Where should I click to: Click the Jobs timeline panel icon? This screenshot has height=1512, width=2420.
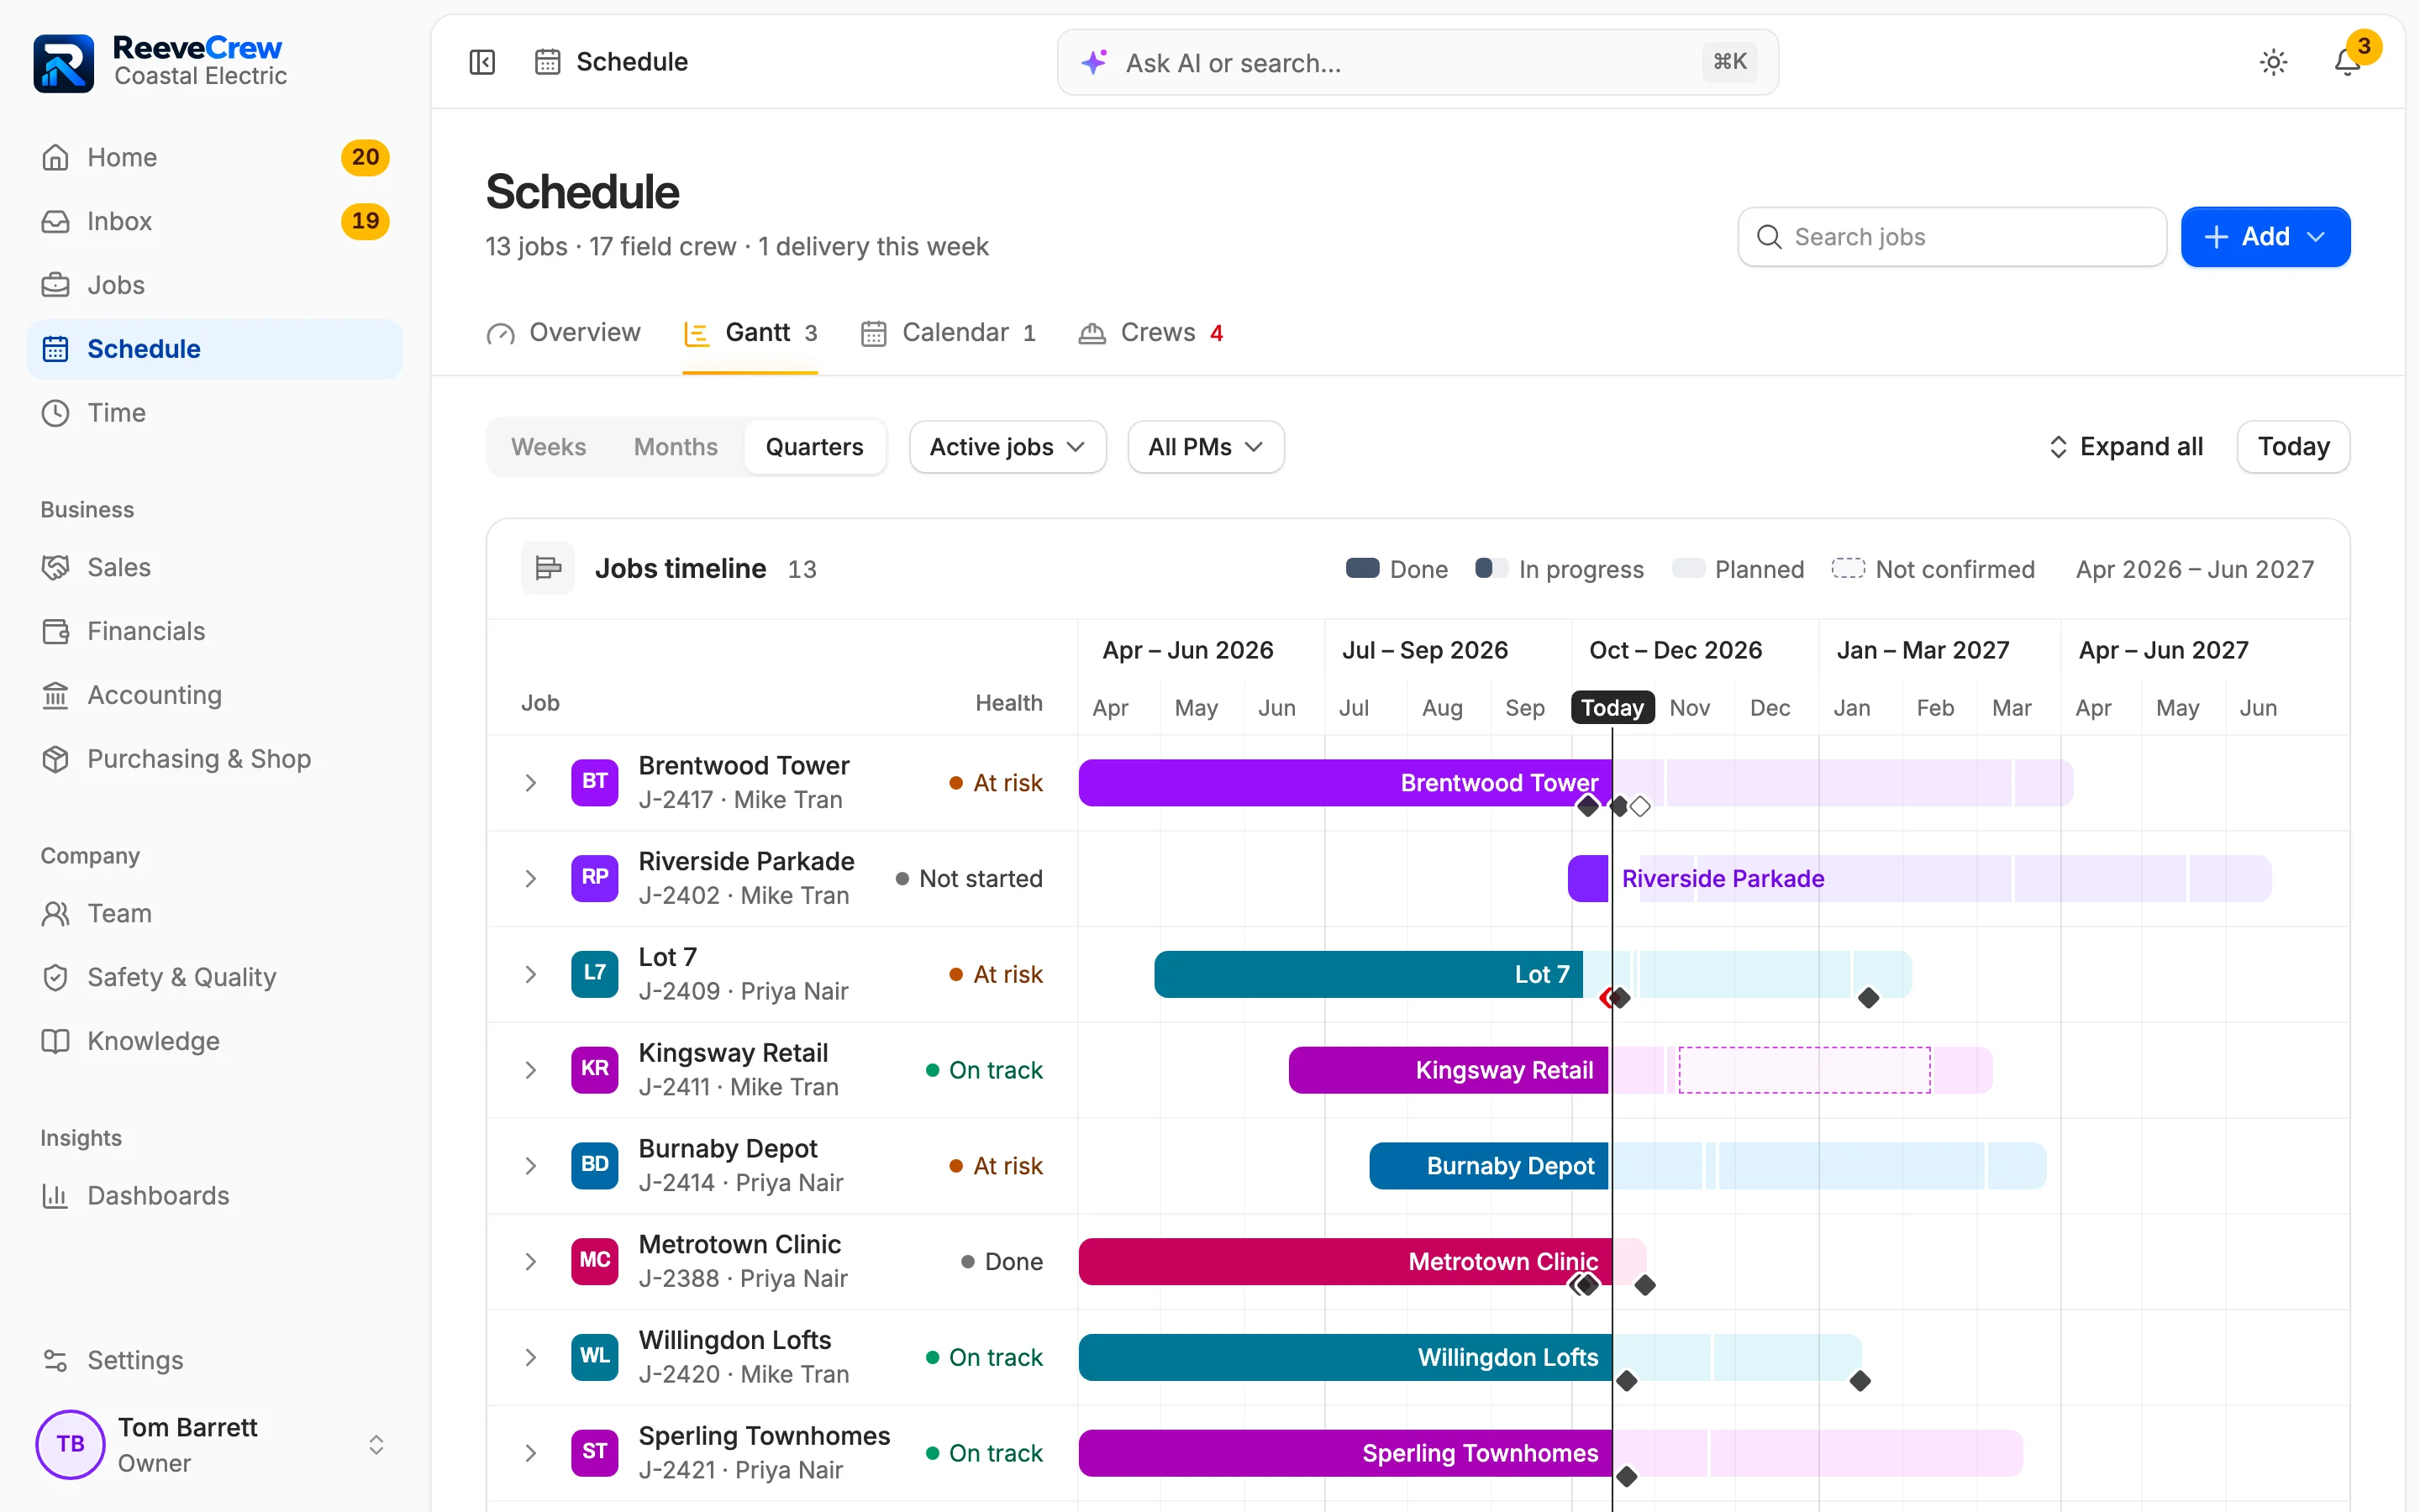tap(547, 568)
